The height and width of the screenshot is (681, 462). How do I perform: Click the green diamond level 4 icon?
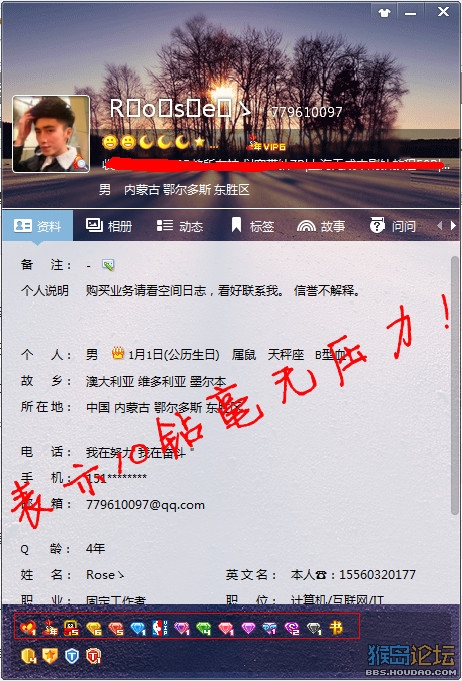point(203,628)
